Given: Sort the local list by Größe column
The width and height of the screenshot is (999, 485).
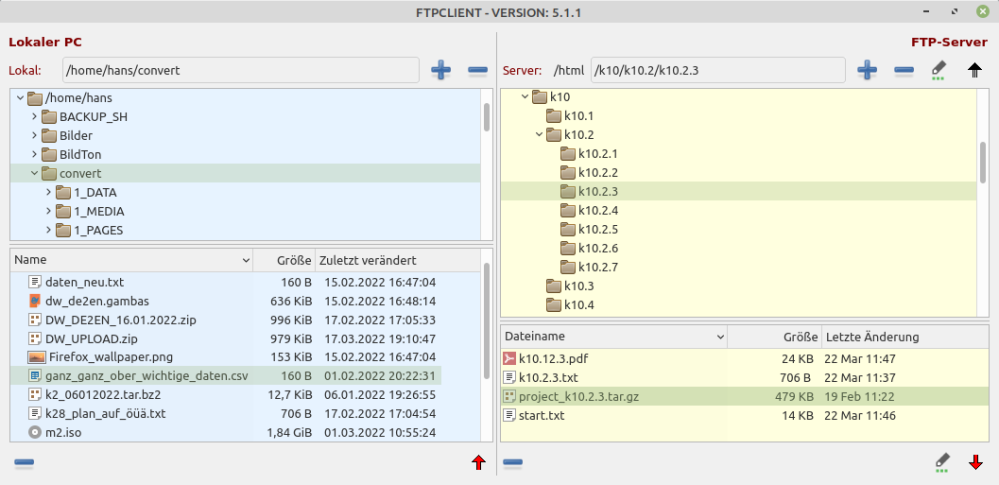Looking at the screenshot, I should 294,260.
